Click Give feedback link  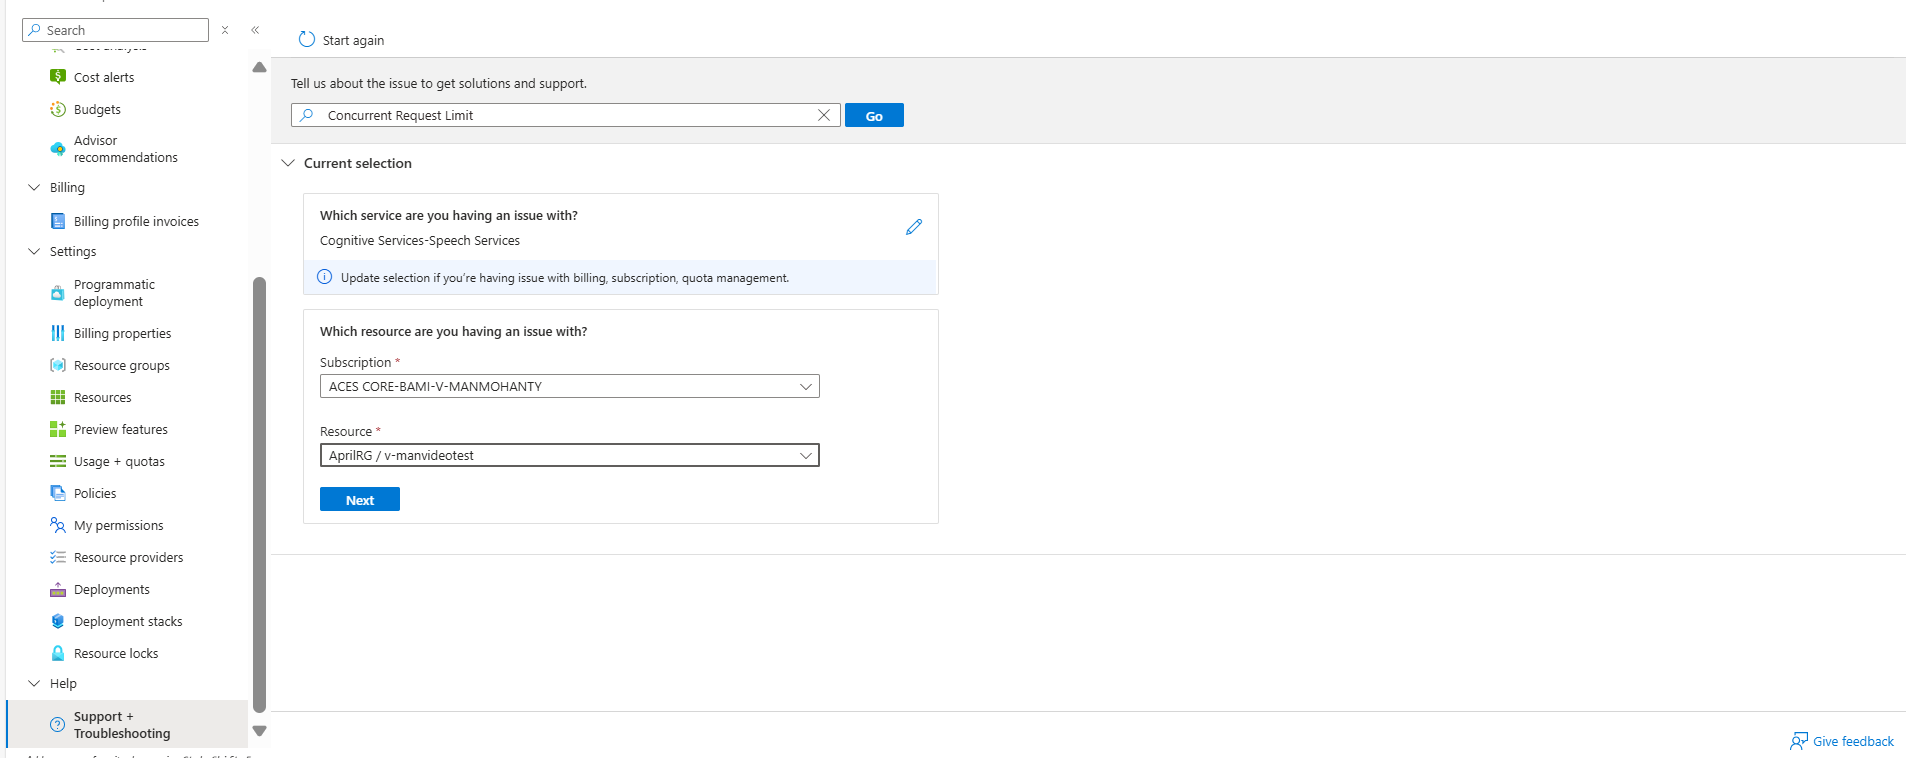[1853, 741]
